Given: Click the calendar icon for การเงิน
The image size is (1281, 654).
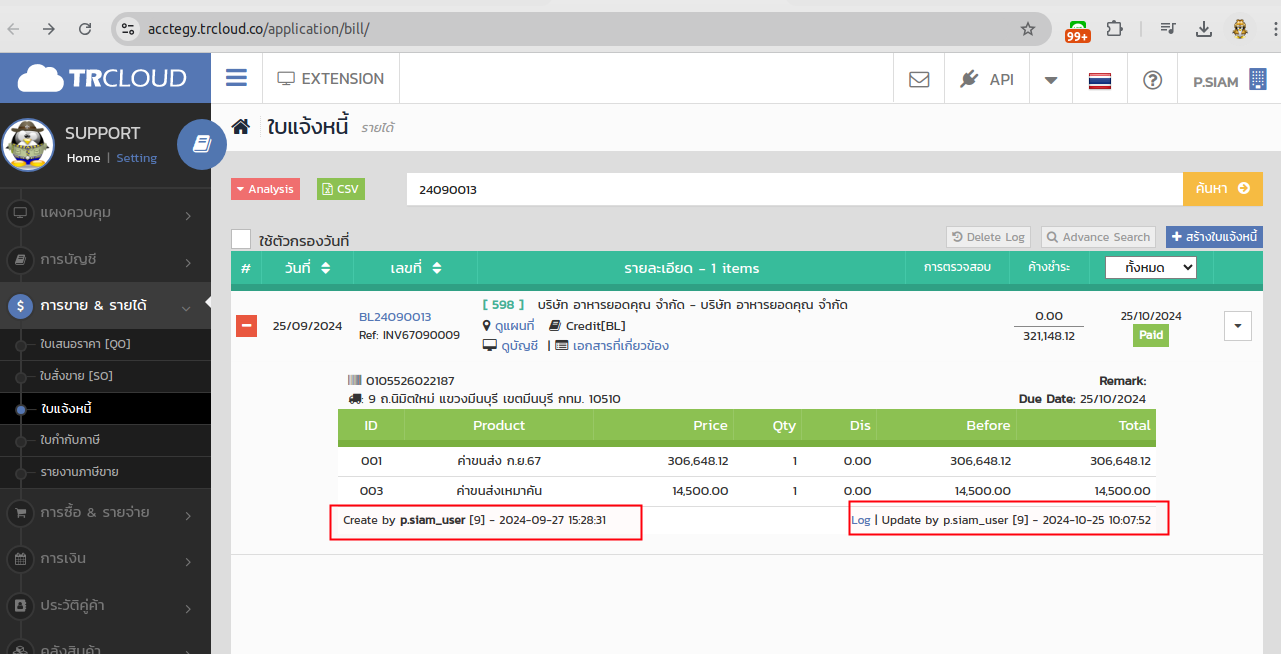Looking at the screenshot, I should (20, 559).
